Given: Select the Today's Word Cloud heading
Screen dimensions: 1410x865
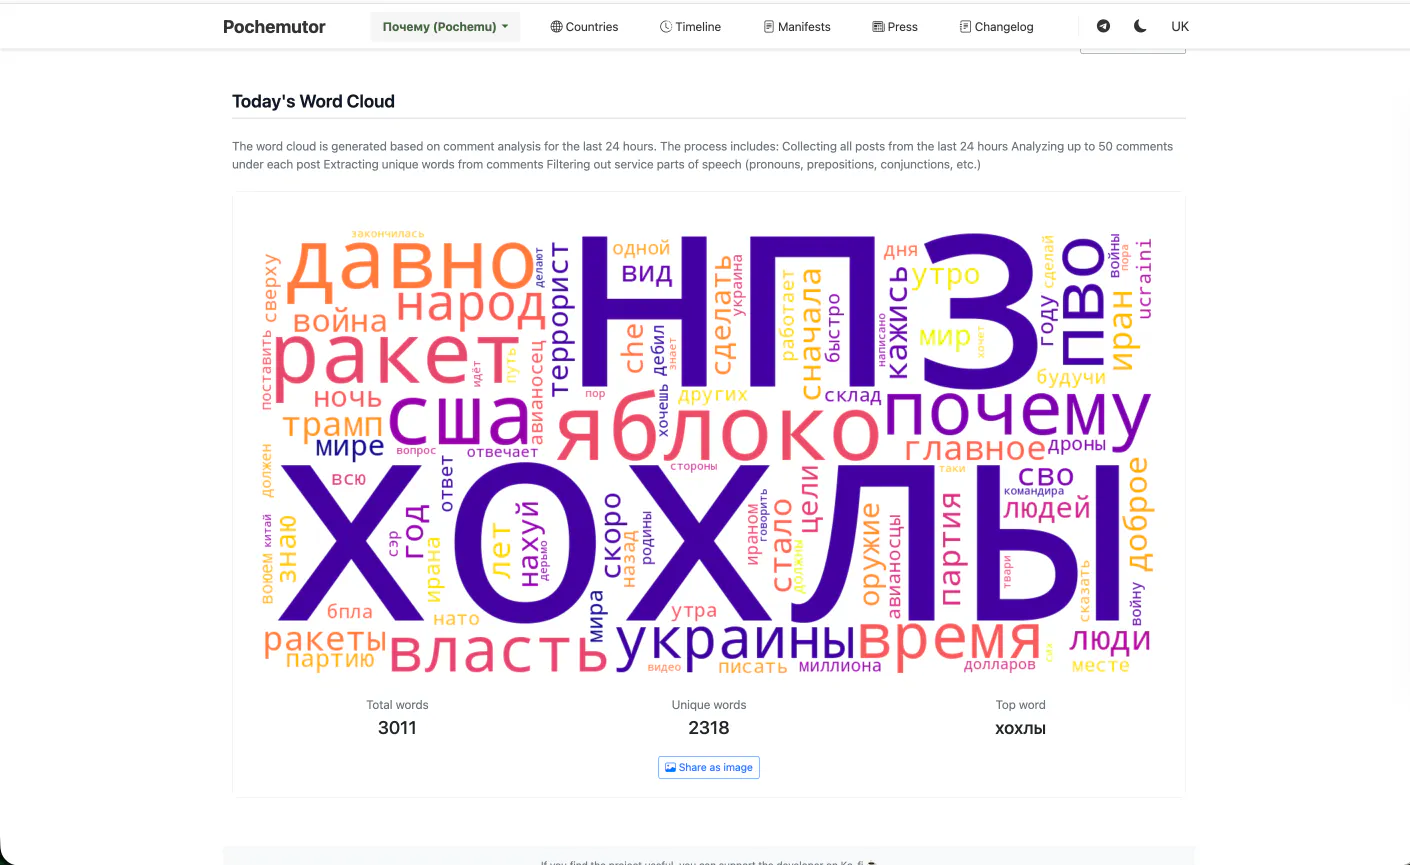Looking at the screenshot, I should tap(313, 101).
